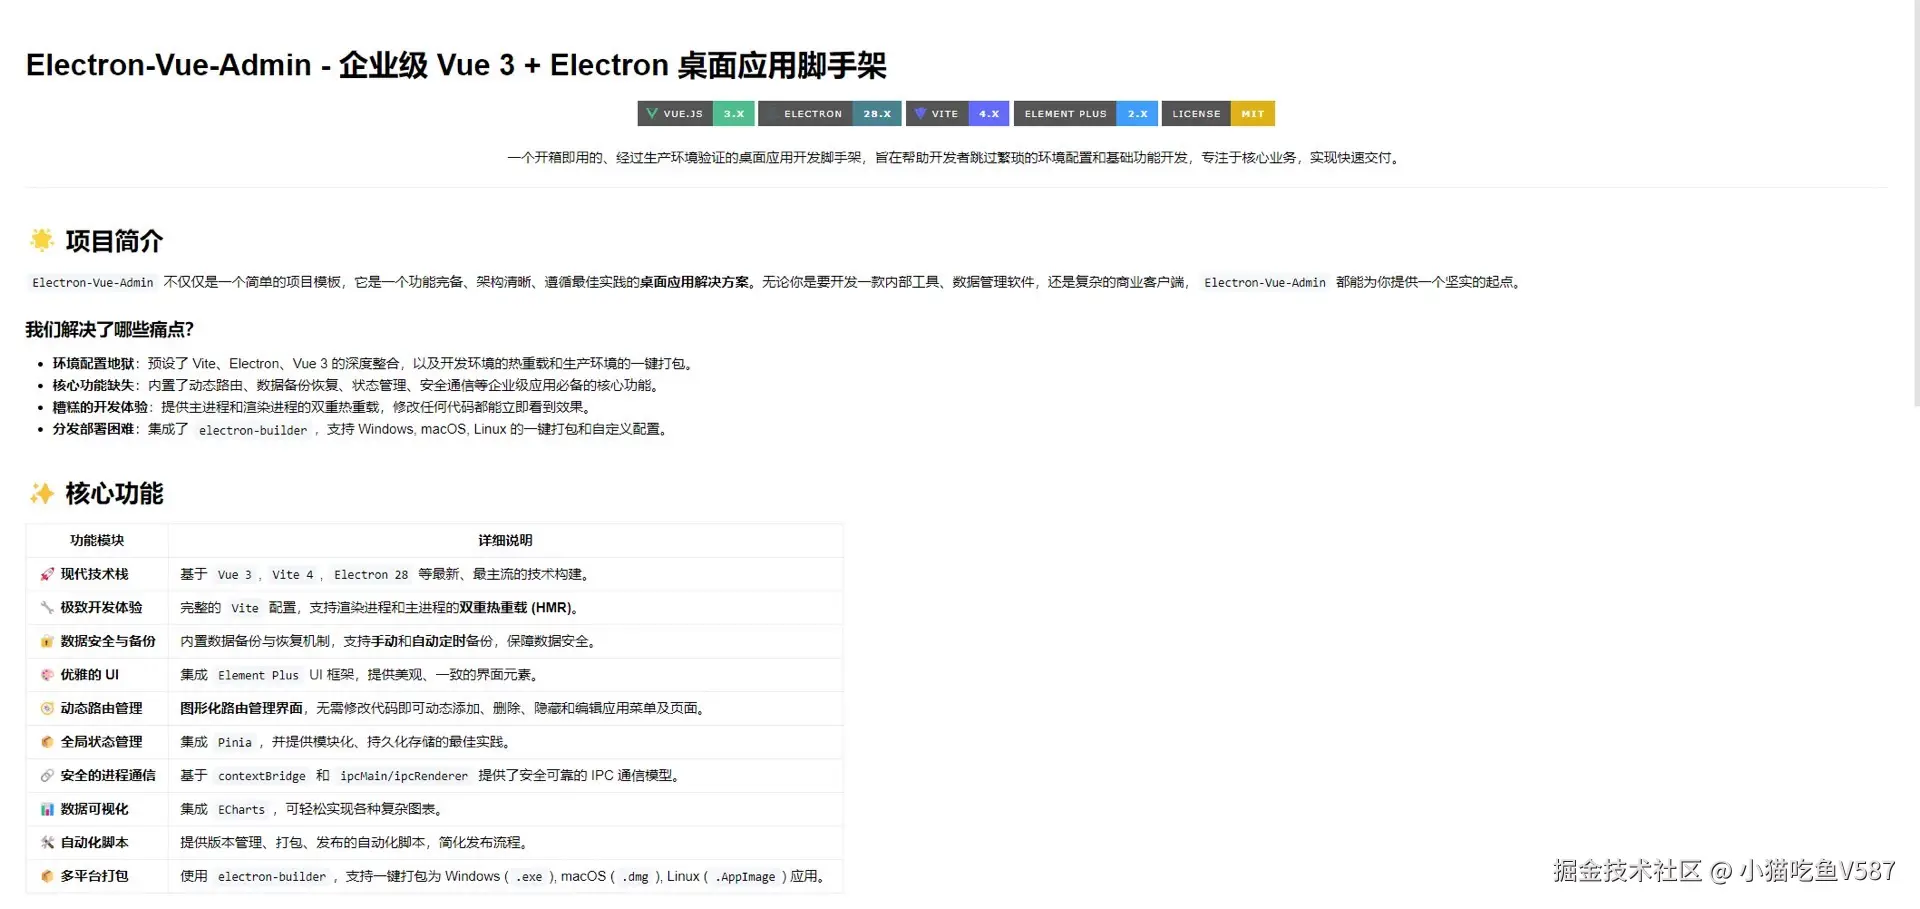
Task: Click the rocket icon in 现代技术栈 row
Action: tap(47, 574)
